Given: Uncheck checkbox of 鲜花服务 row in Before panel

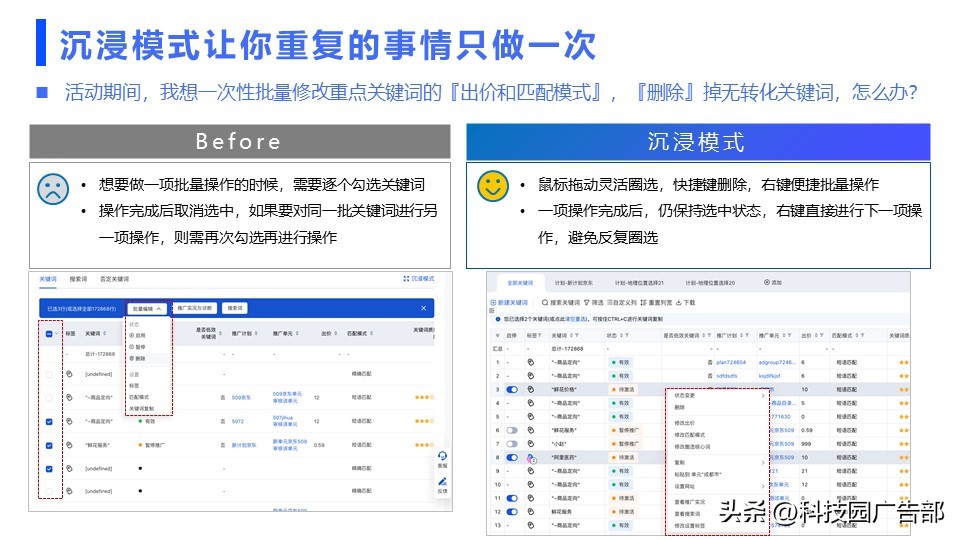Looking at the screenshot, I should point(49,445).
